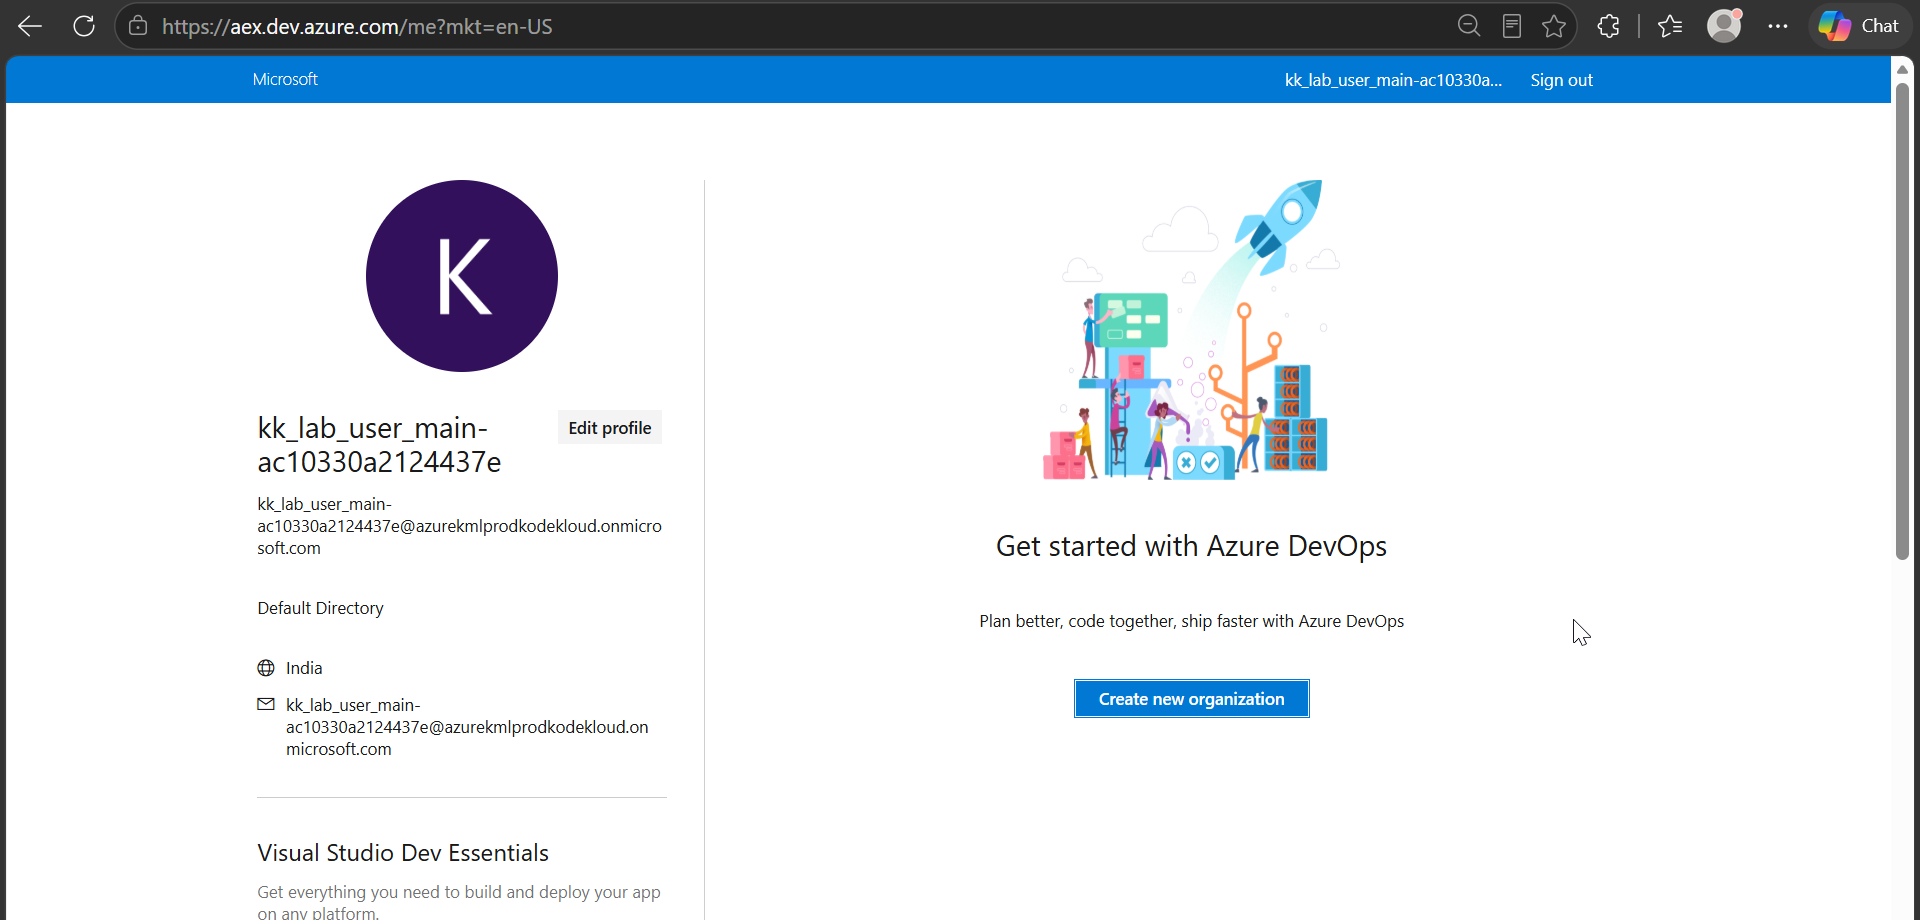Click the globe icon next to India
This screenshot has width=1920, height=920.
(x=266, y=668)
